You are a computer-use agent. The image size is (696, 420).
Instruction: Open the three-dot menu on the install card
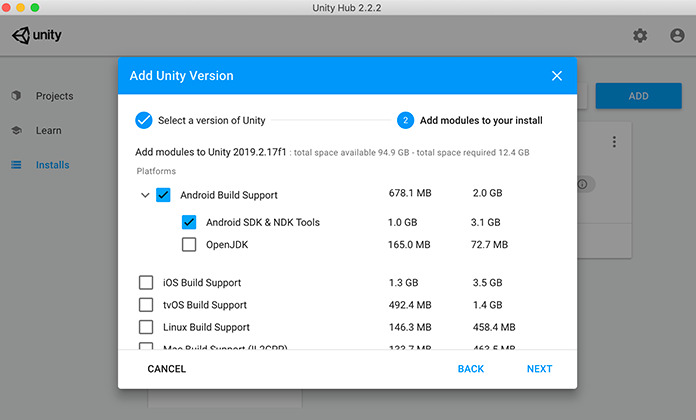(x=614, y=142)
